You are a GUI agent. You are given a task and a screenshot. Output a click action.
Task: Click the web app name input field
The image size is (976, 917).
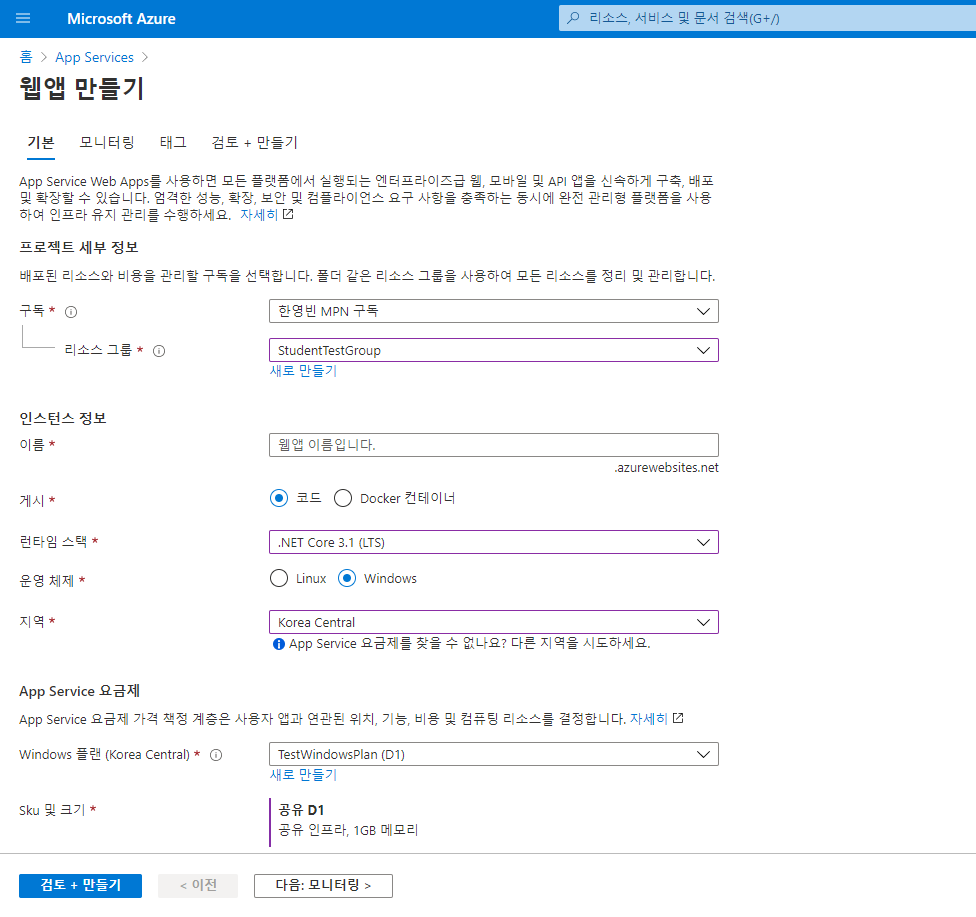(493, 445)
